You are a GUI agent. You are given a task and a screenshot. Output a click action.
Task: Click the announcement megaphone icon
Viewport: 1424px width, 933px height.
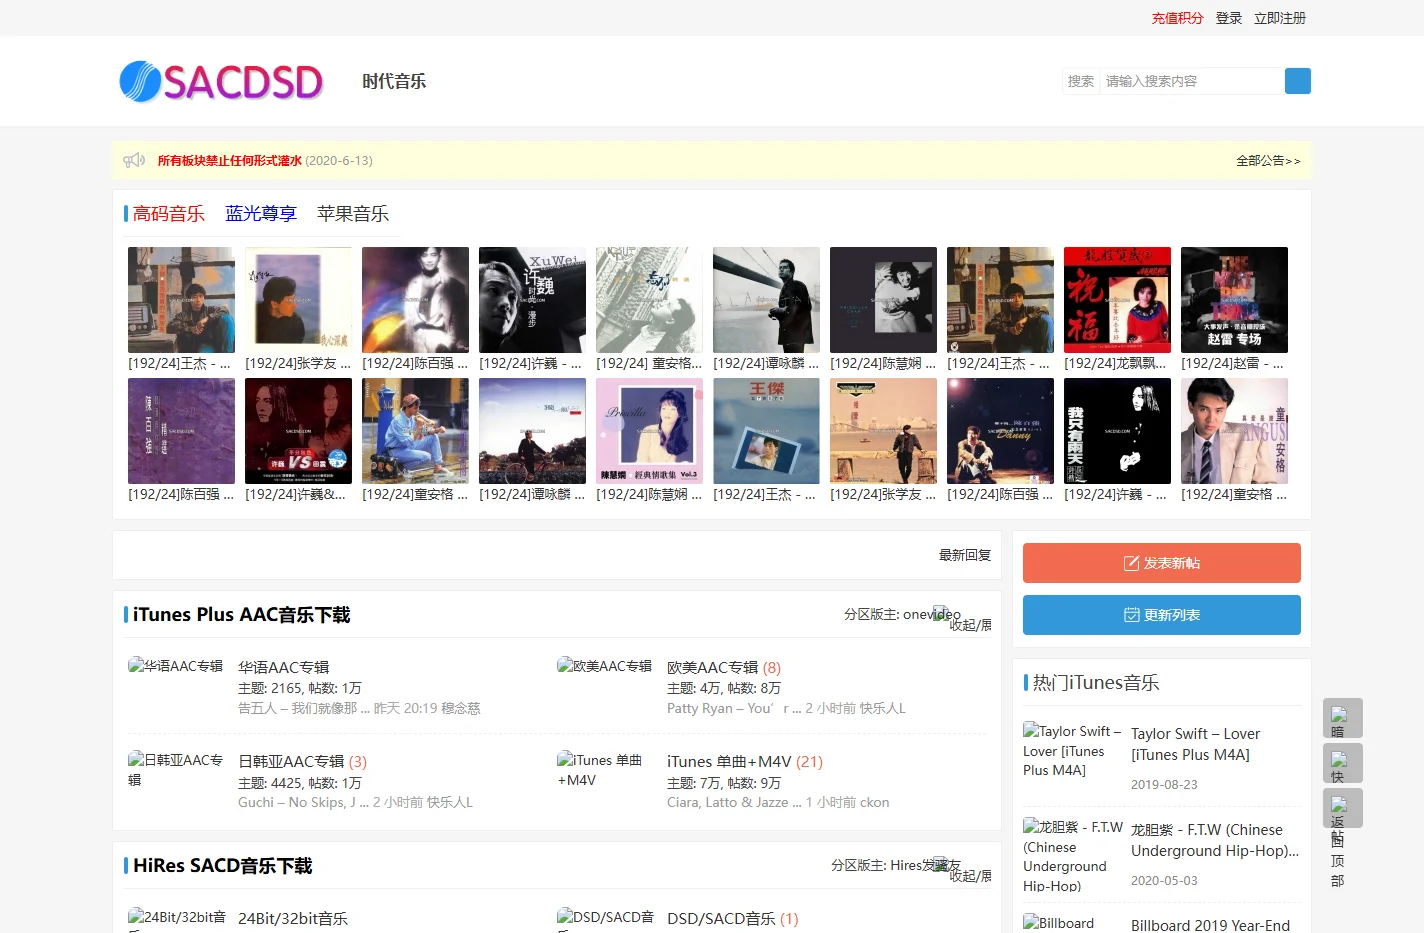[x=134, y=160]
